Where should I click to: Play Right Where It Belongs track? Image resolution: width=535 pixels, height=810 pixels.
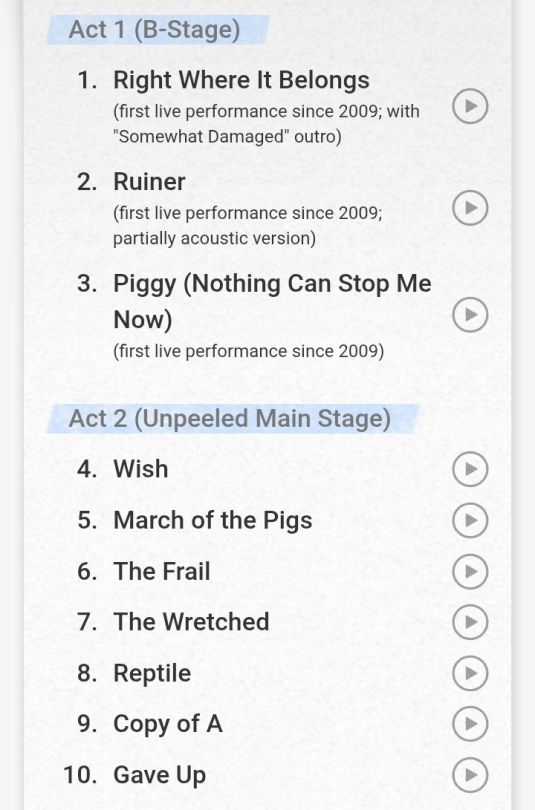[x=470, y=106]
